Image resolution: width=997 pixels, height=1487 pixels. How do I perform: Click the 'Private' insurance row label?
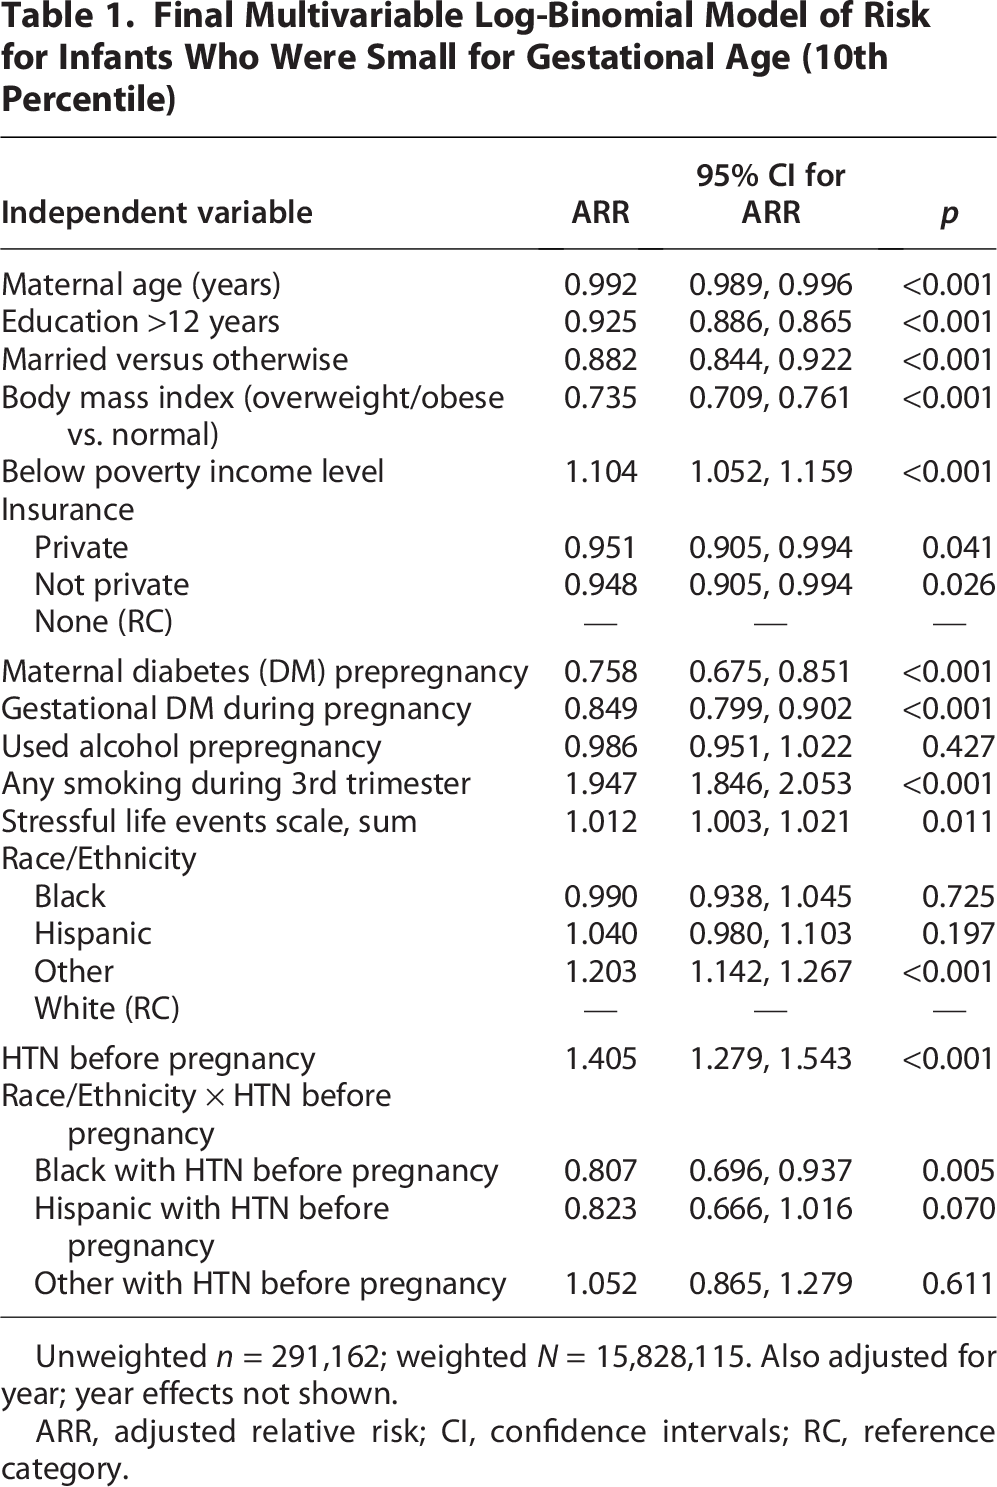point(81,547)
